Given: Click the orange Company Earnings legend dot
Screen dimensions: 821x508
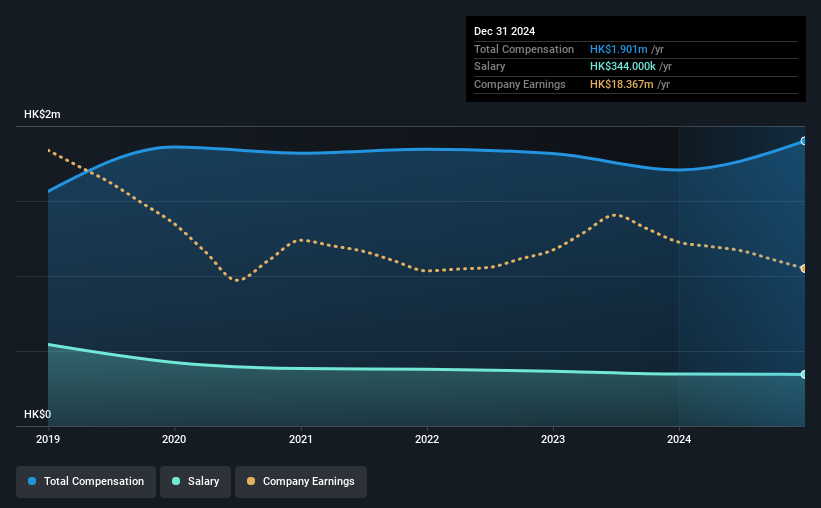Looking at the screenshot, I should [x=251, y=481].
